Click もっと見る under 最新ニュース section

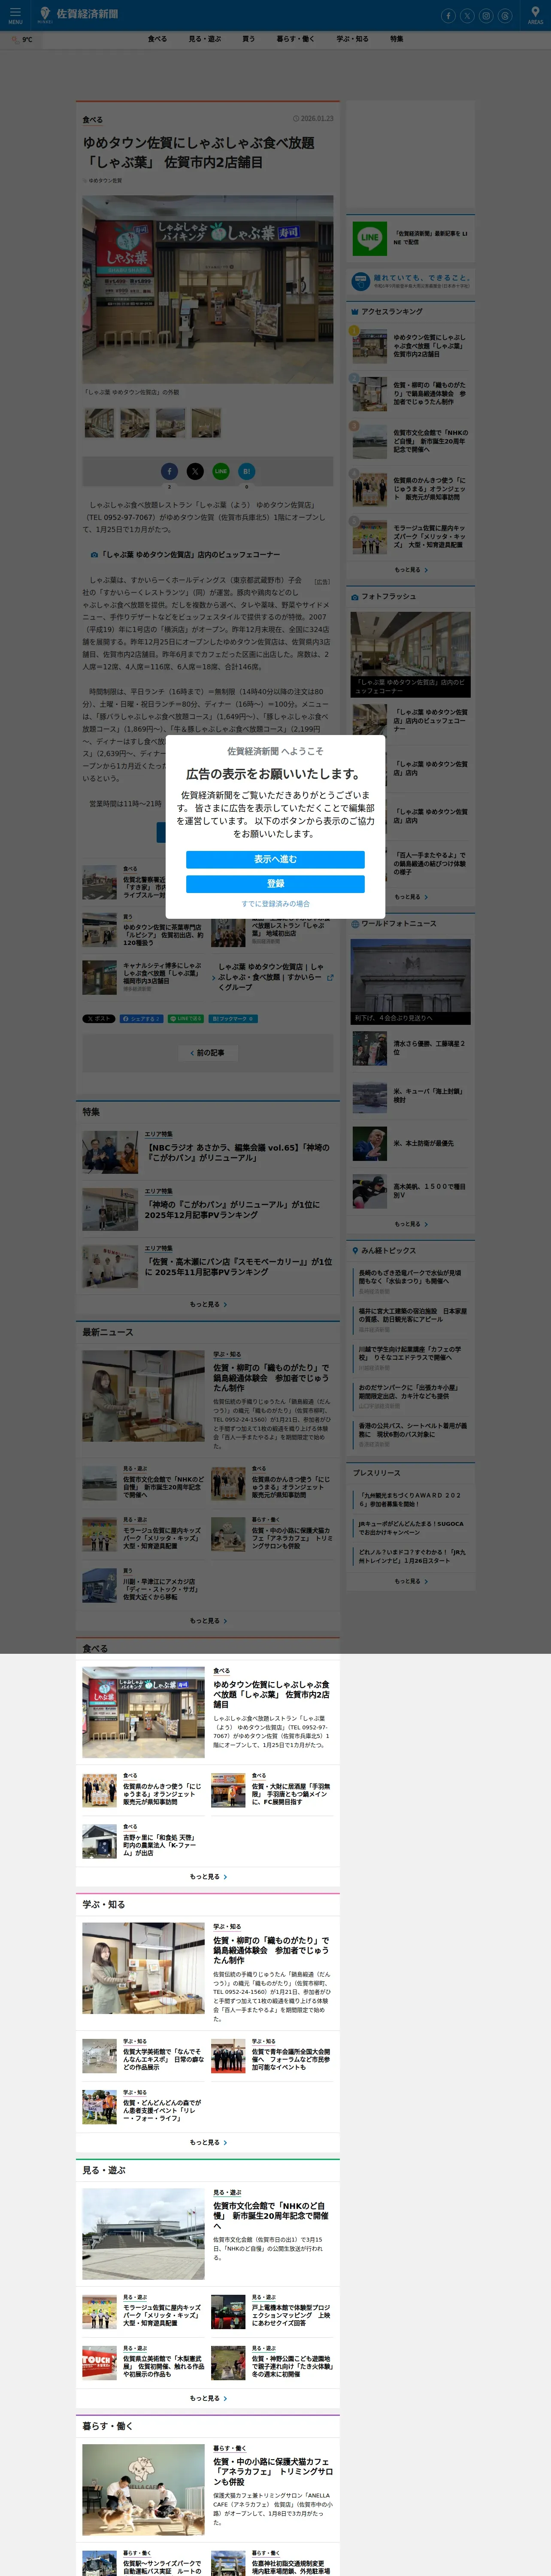click(208, 1621)
